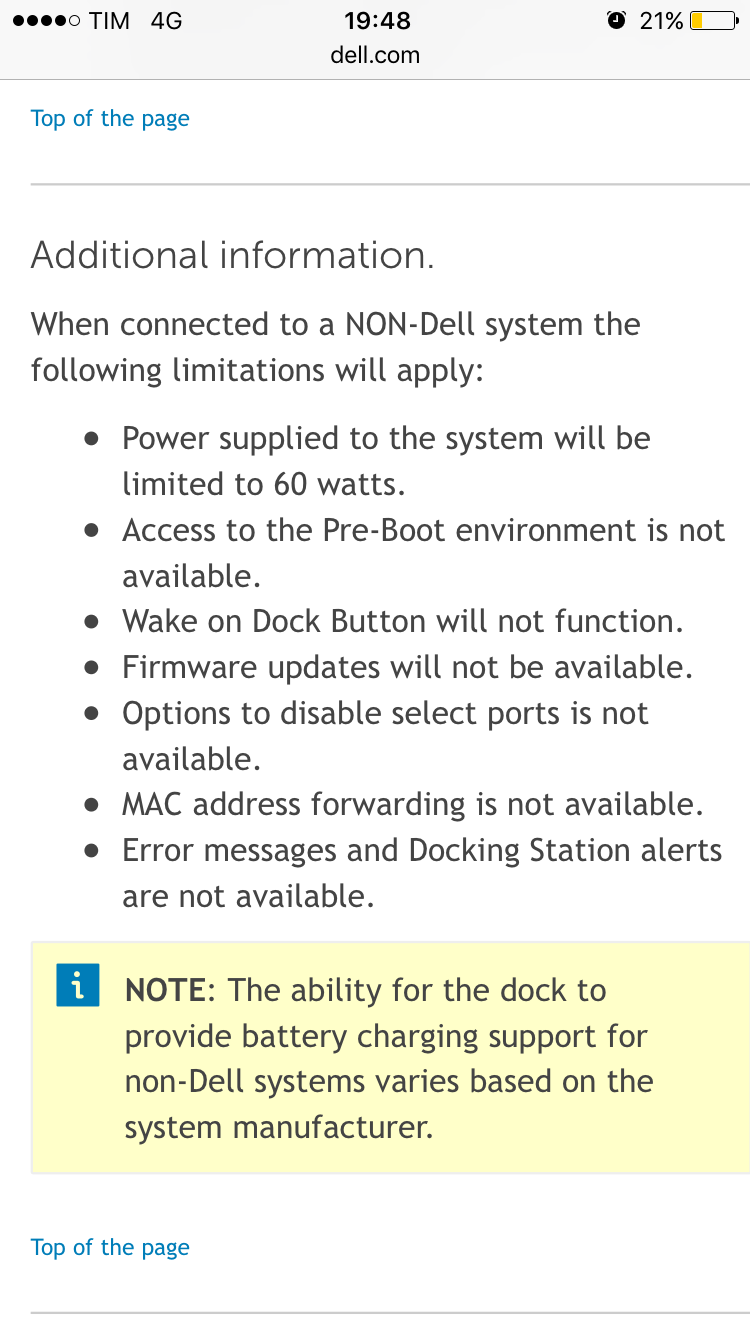Screen dimensions: 750x1334
Task: Tap the Pre-Boot environment bullet item
Action: click(x=423, y=553)
